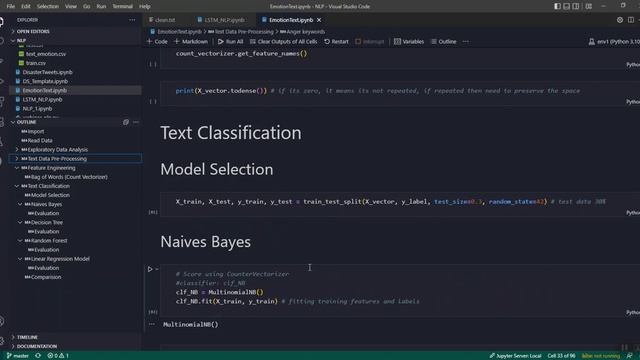
Task: Click the Naives Bayes heading cell
Action: click(206, 242)
